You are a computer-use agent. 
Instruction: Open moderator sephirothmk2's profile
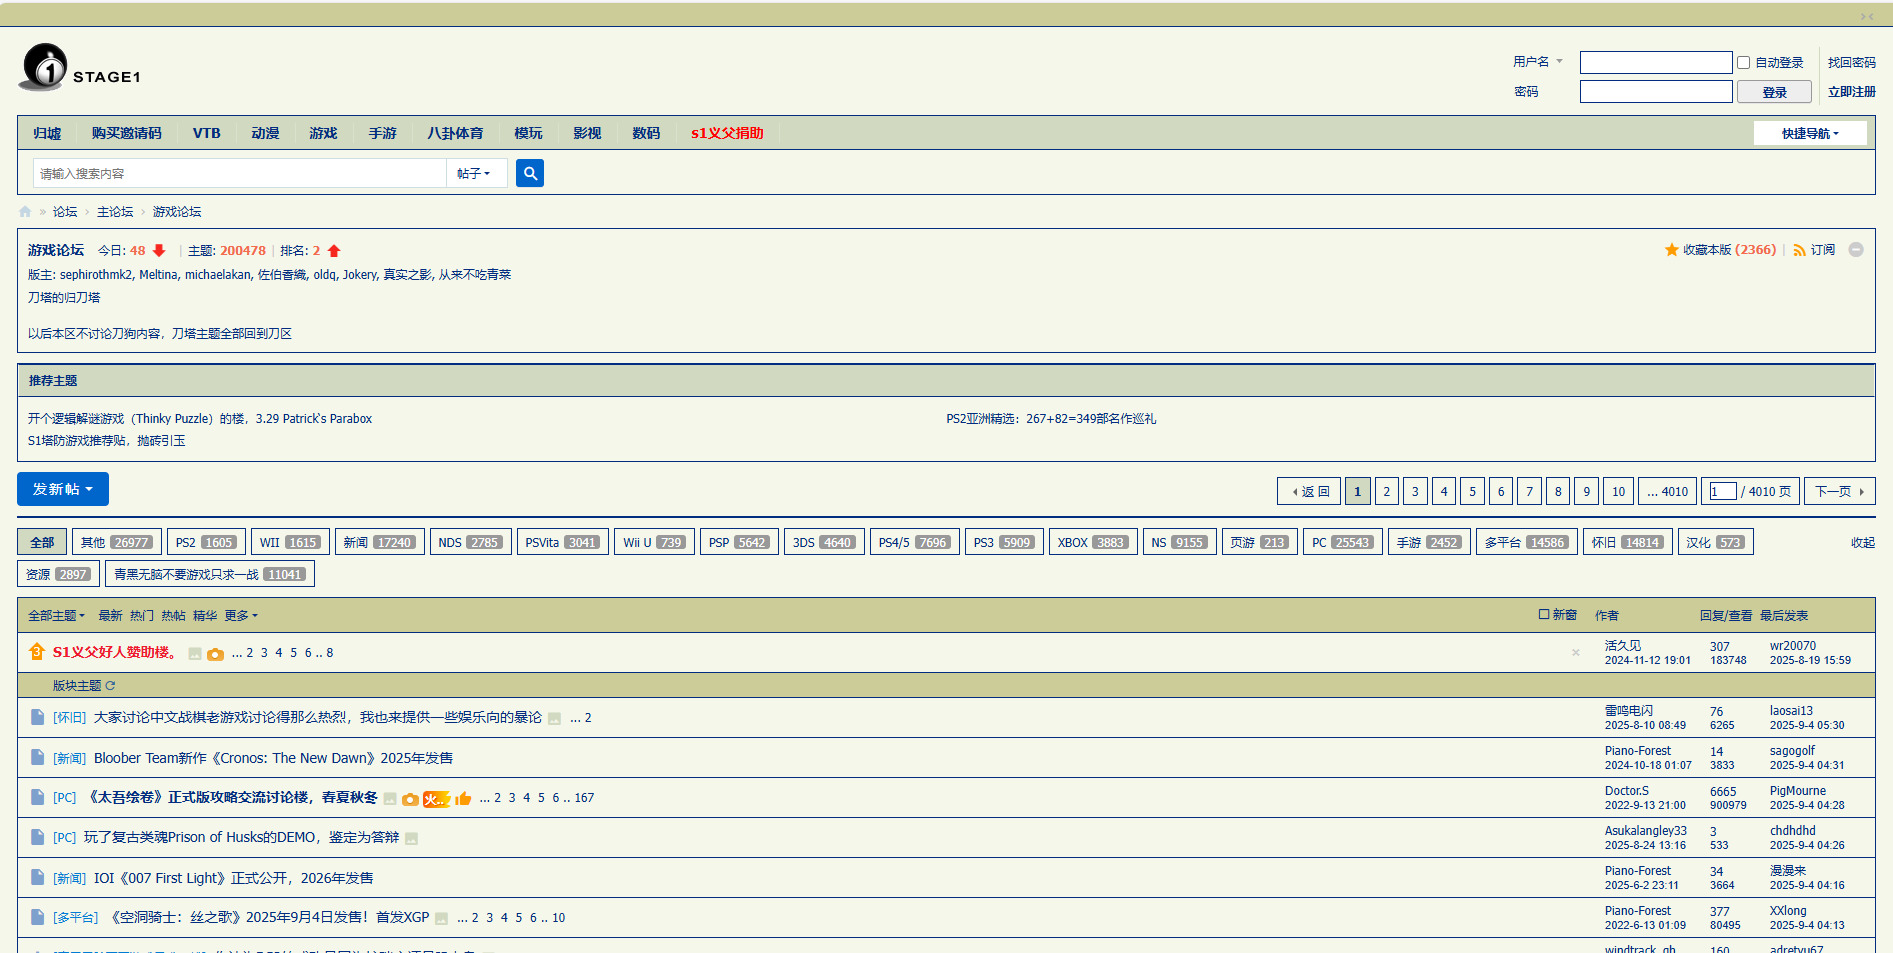(x=96, y=275)
